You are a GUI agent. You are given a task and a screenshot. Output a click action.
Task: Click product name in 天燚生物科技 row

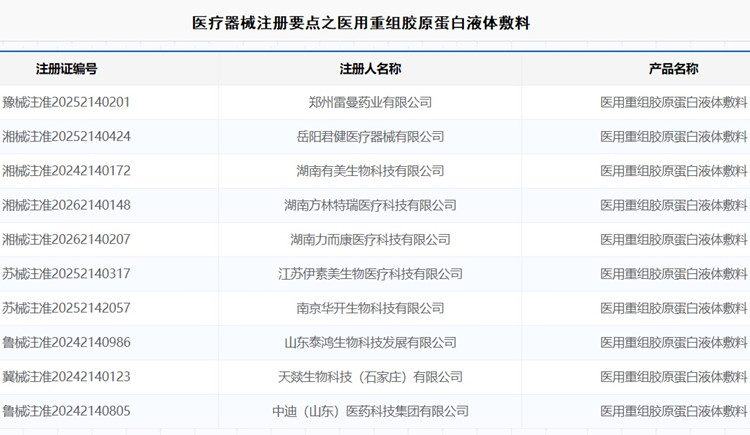pyautogui.click(x=674, y=377)
